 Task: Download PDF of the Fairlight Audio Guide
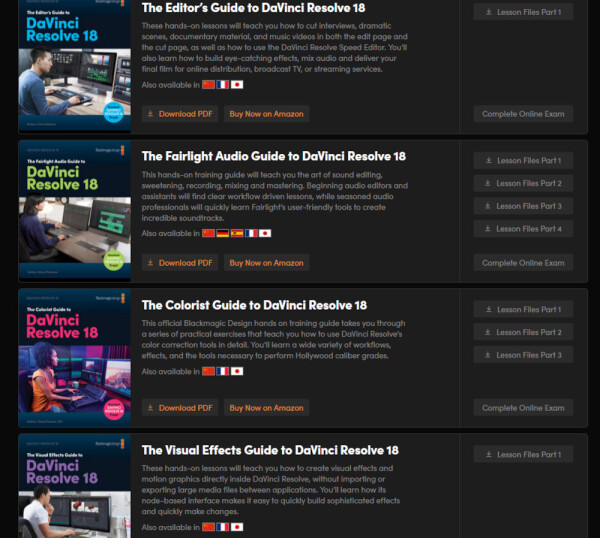180,262
